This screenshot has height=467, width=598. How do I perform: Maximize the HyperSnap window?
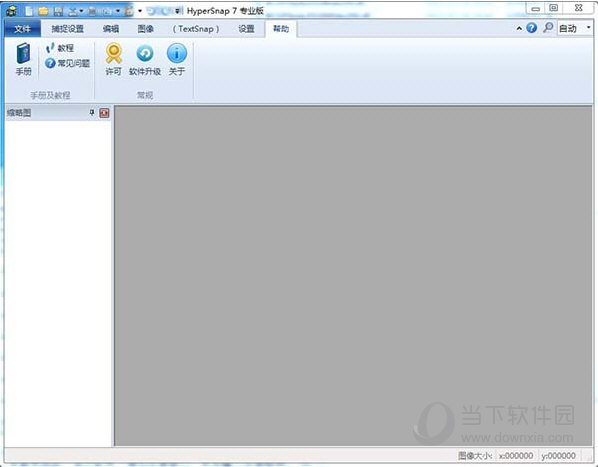click(554, 8)
